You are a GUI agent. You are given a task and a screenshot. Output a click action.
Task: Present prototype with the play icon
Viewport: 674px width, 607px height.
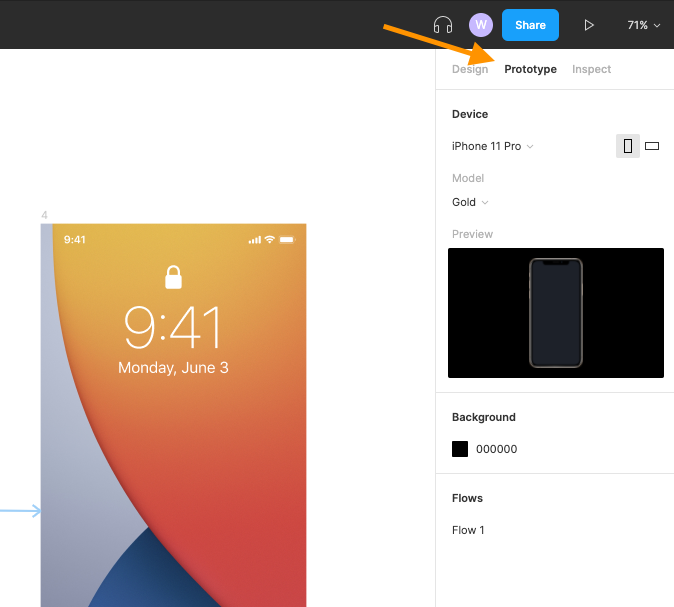coord(589,25)
